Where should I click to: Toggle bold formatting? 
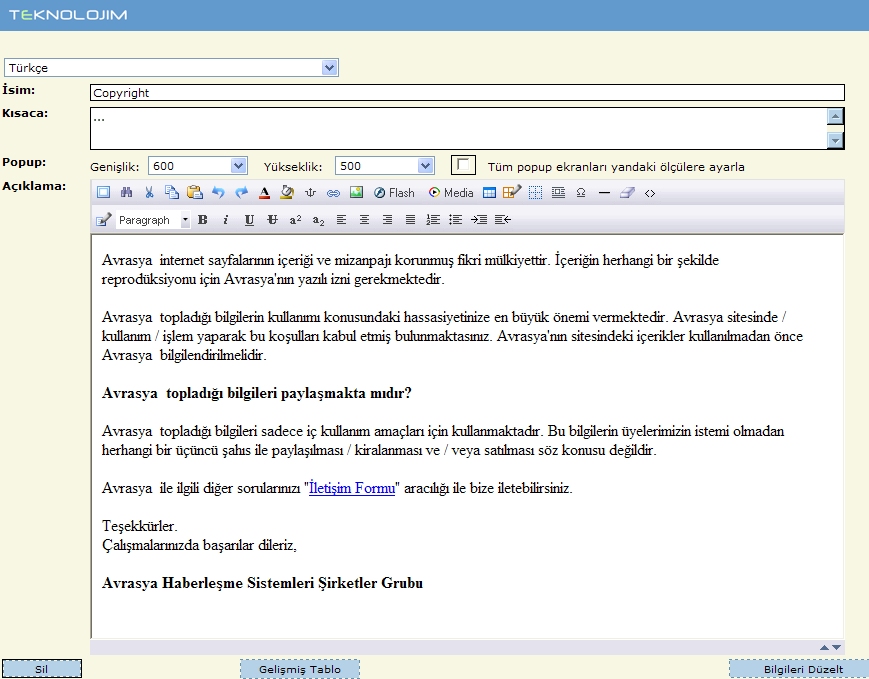pyautogui.click(x=203, y=219)
